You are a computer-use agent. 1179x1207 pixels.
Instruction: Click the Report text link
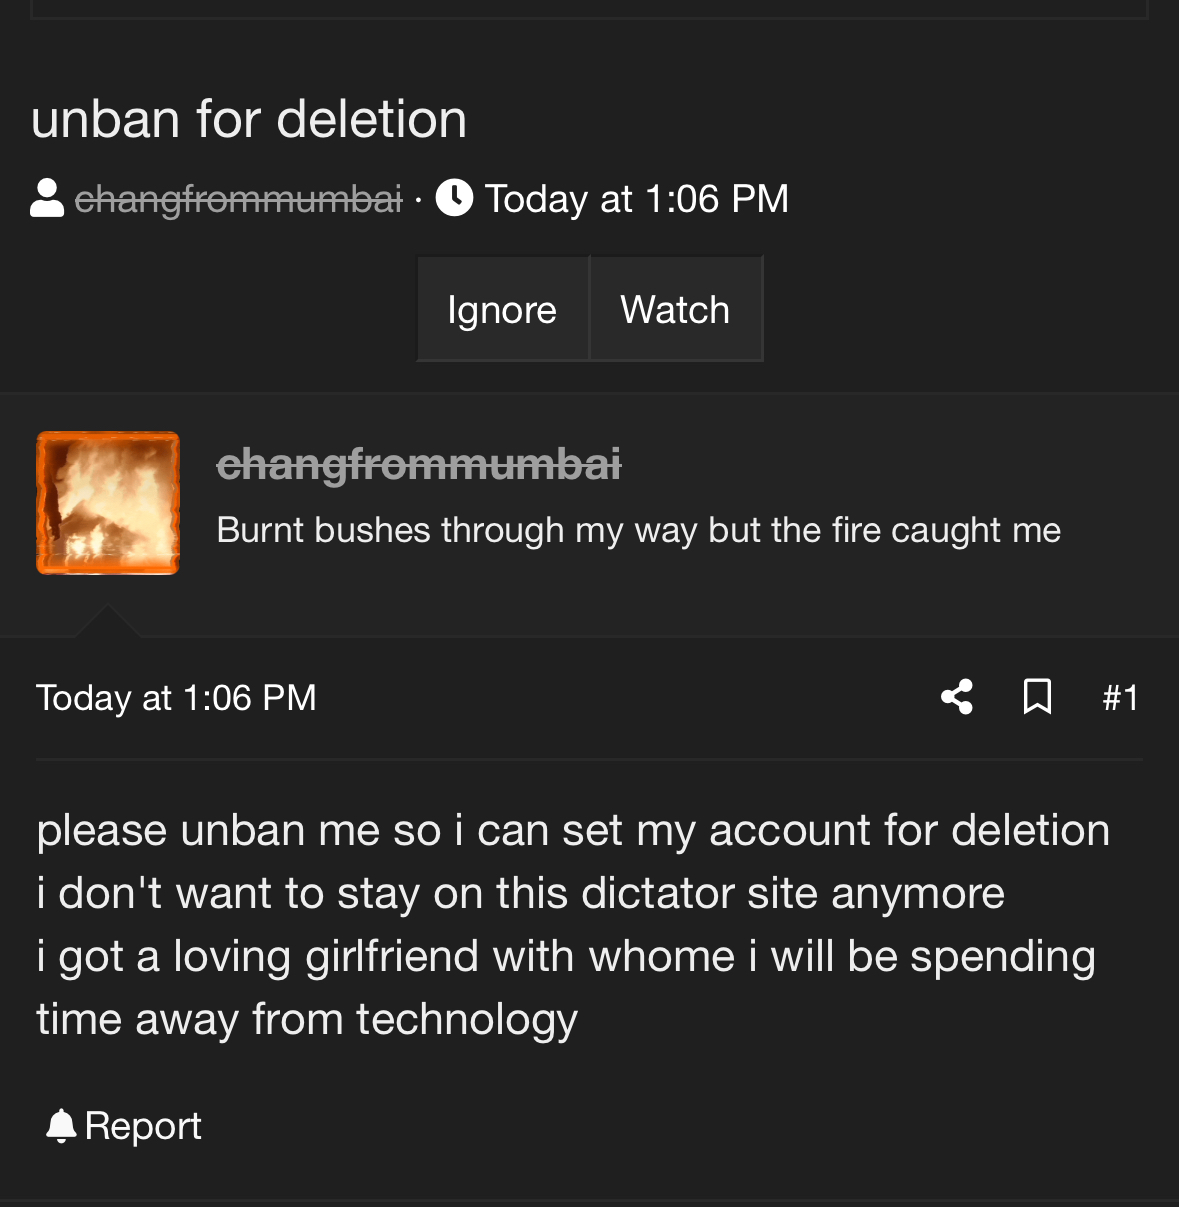pyautogui.click(x=143, y=1126)
